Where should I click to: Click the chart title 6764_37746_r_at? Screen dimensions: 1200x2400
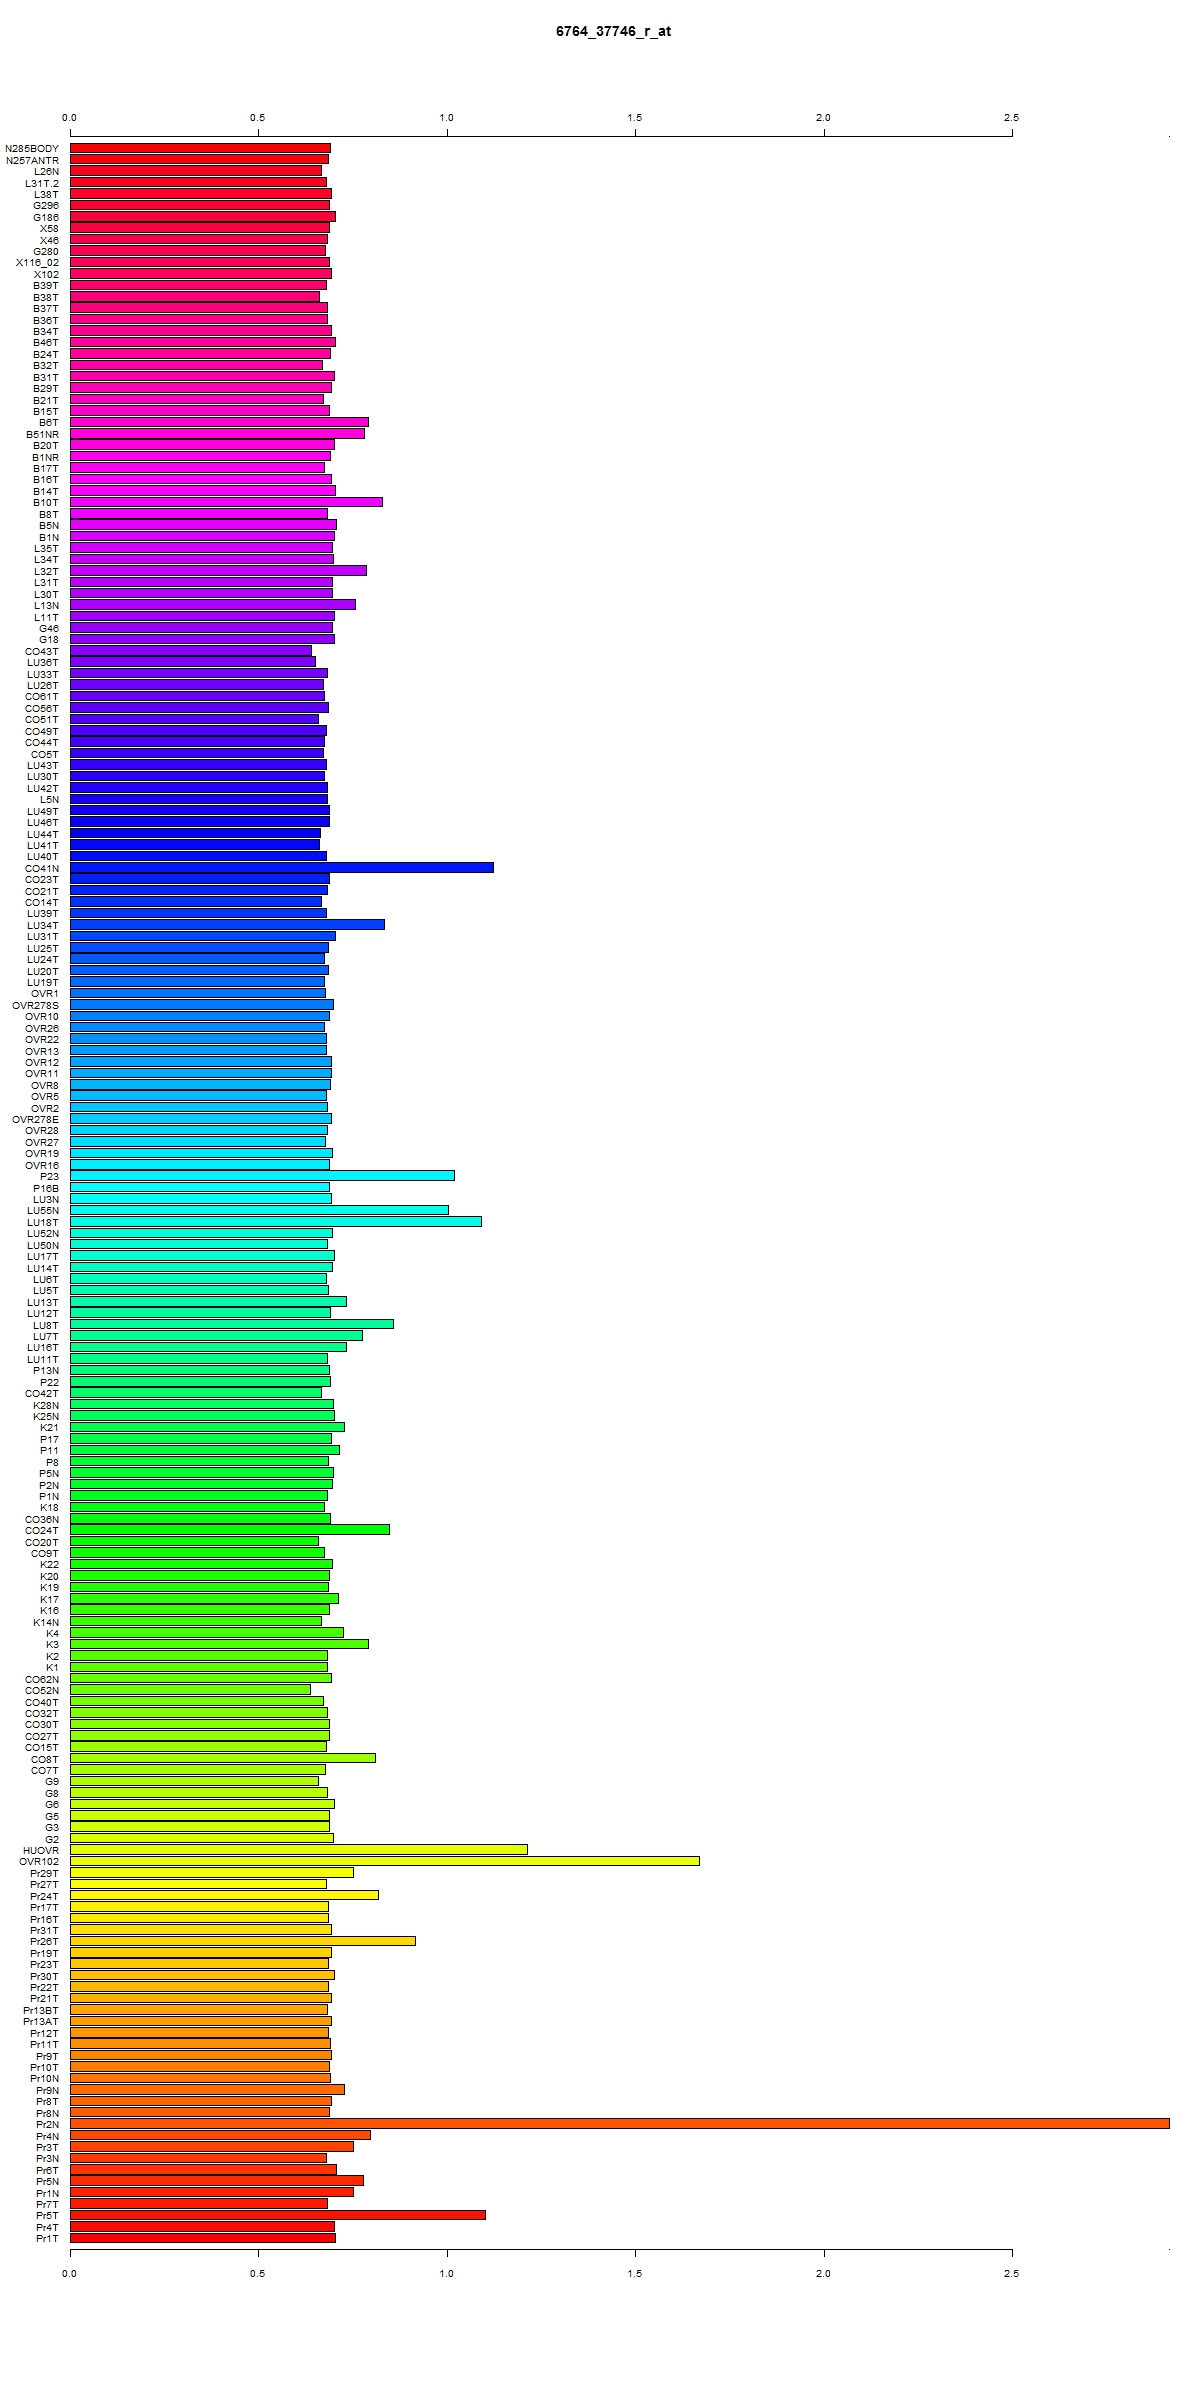coord(613,32)
